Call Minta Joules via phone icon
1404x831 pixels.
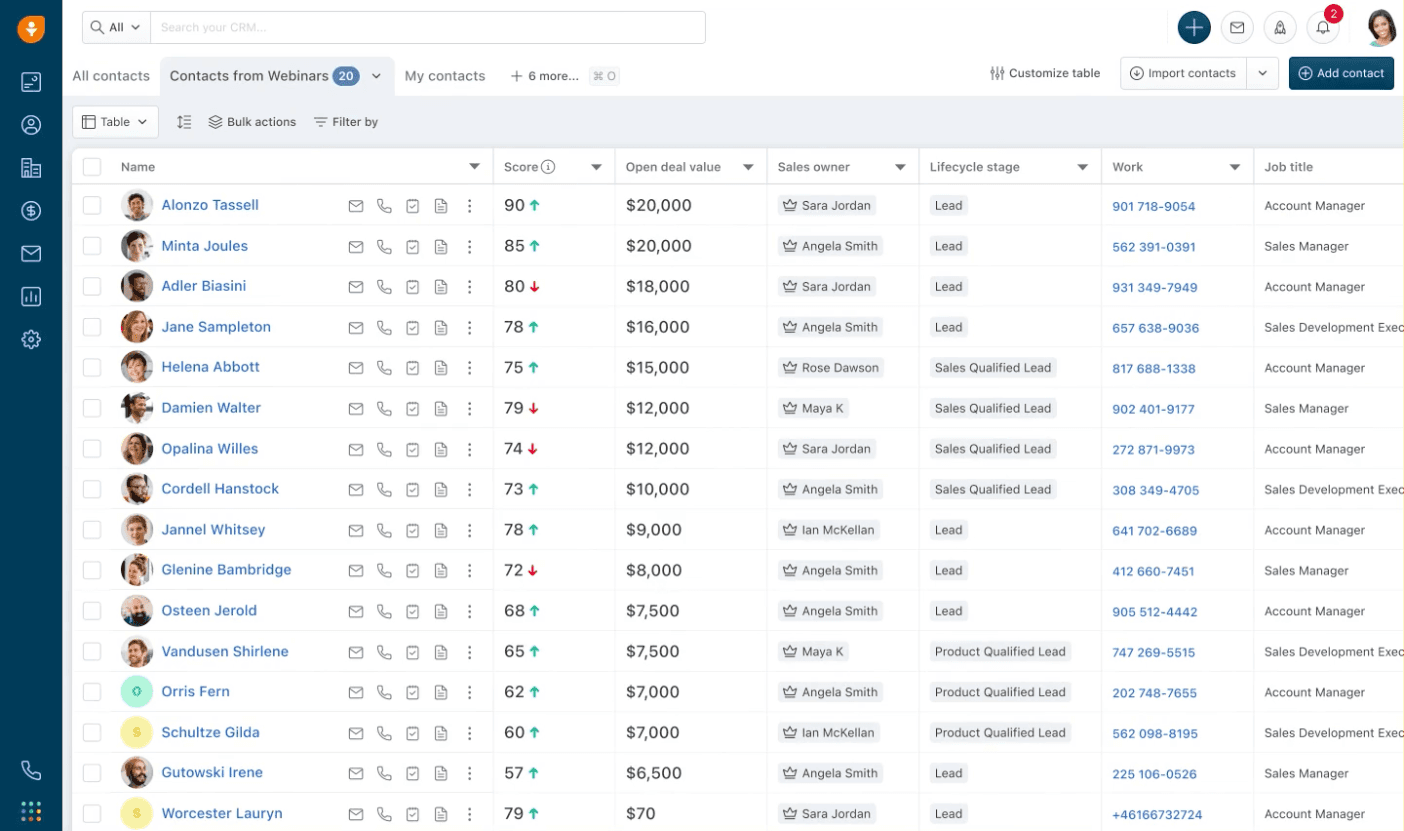click(384, 246)
